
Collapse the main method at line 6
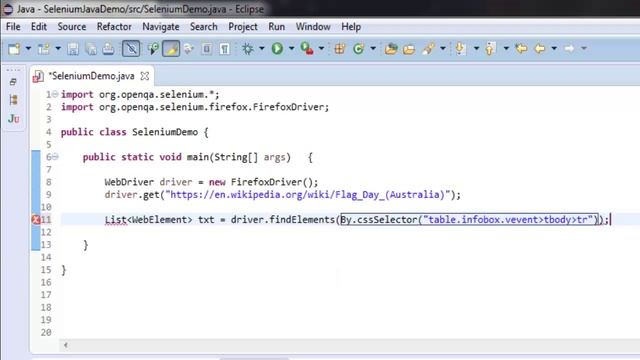point(55,157)
